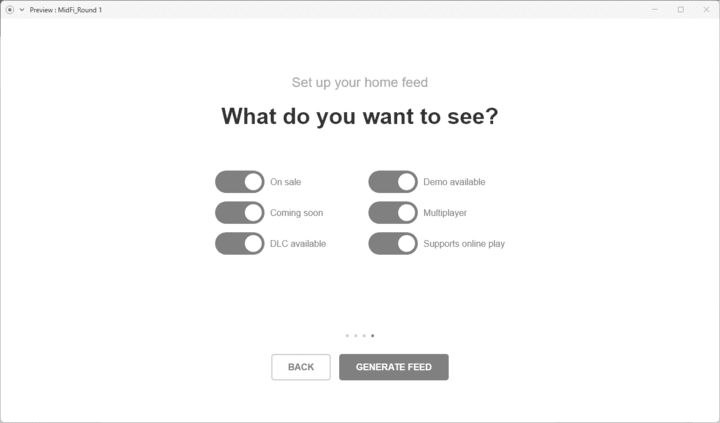Toggle the Multiplayer switch
Viewport: 720px width, 423px height.
(393, 213)
